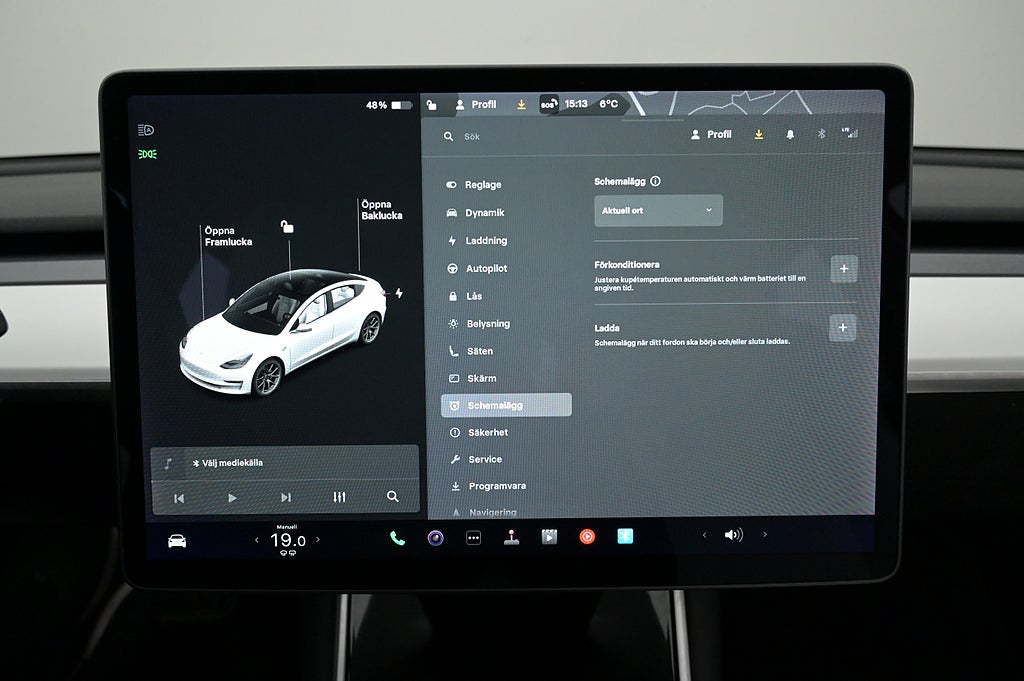The image size is (1024, 681).
Task: Toggle the car lock above the vehicle
Action: pyautogui.click(x=287, y=227)
